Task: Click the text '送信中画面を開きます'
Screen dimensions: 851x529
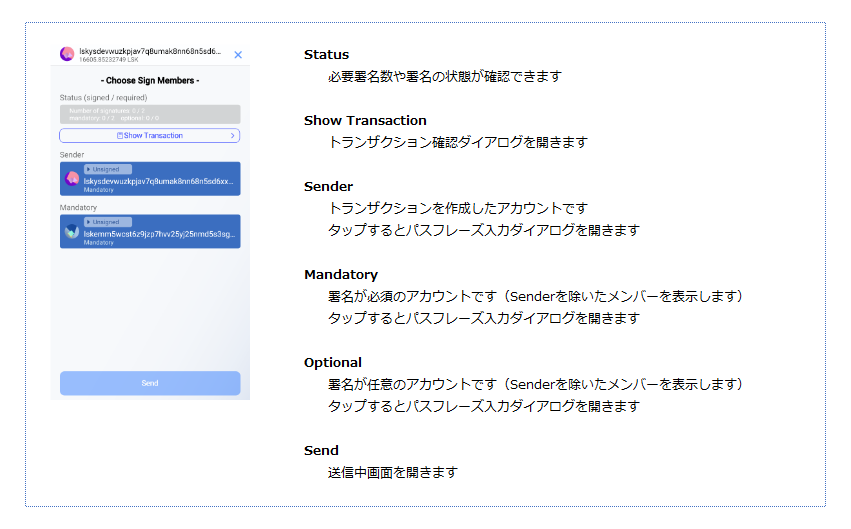Action: 392,473
